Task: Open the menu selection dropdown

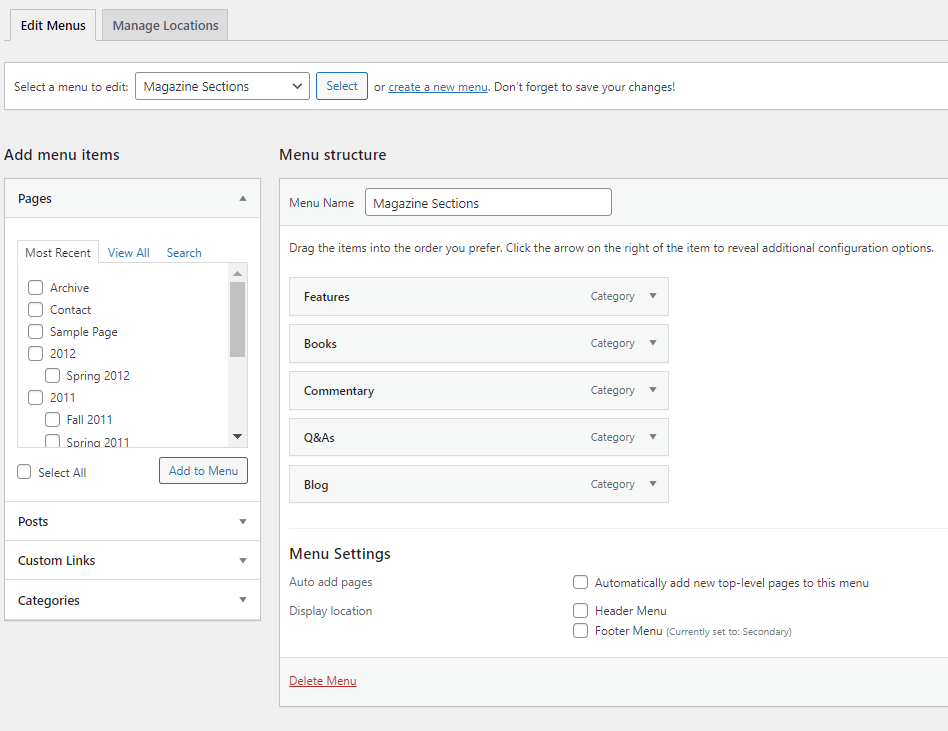Action: [x=222, y=87]
